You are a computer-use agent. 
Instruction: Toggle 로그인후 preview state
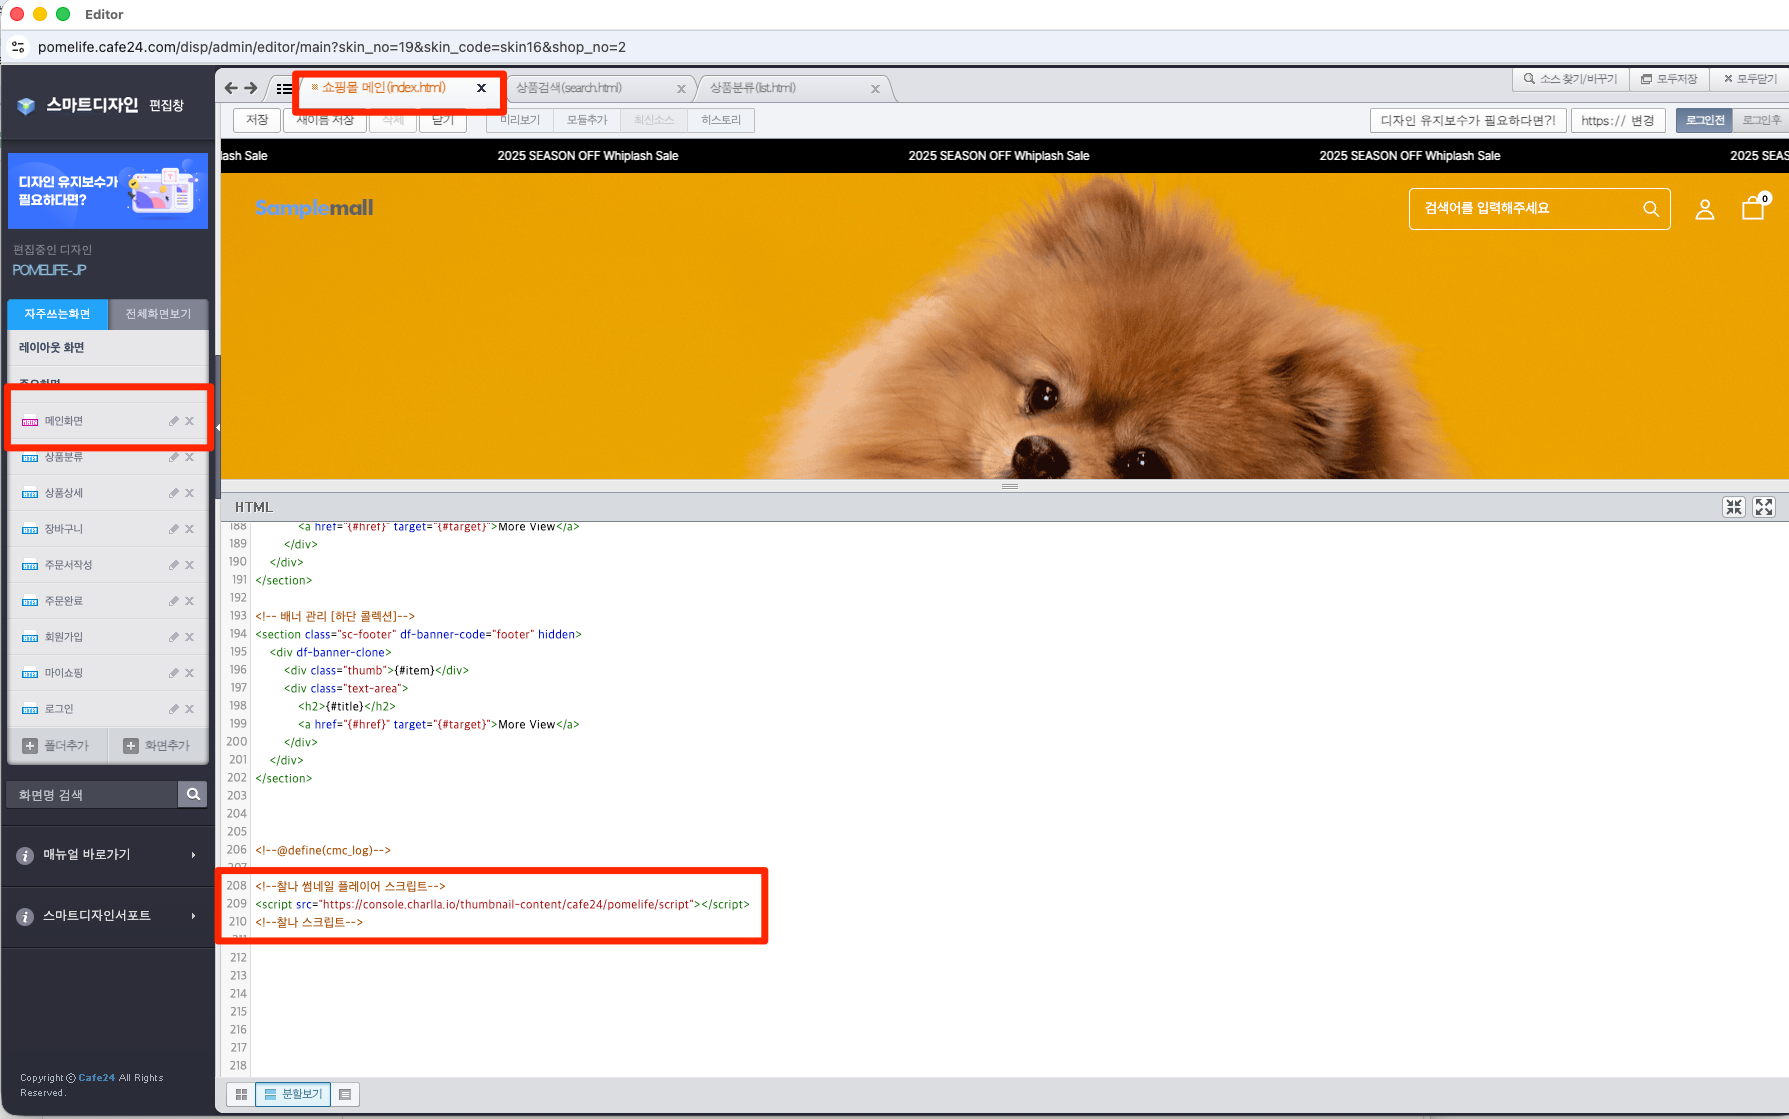coord(1760,120)
